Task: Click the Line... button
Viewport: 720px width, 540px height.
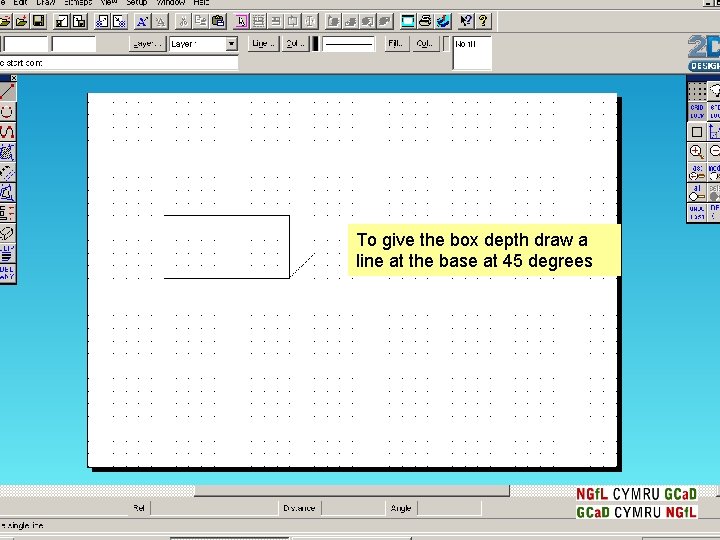Action: pos(264,44)
